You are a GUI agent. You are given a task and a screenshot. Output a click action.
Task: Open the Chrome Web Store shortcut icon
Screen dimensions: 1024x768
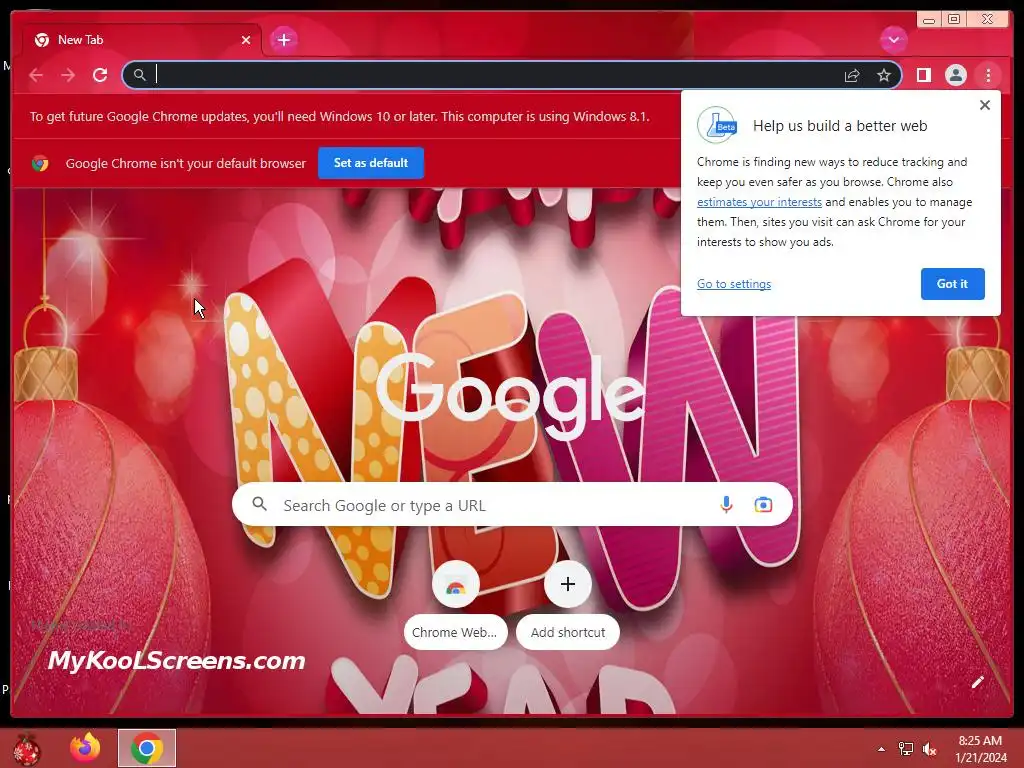[455, 584]
